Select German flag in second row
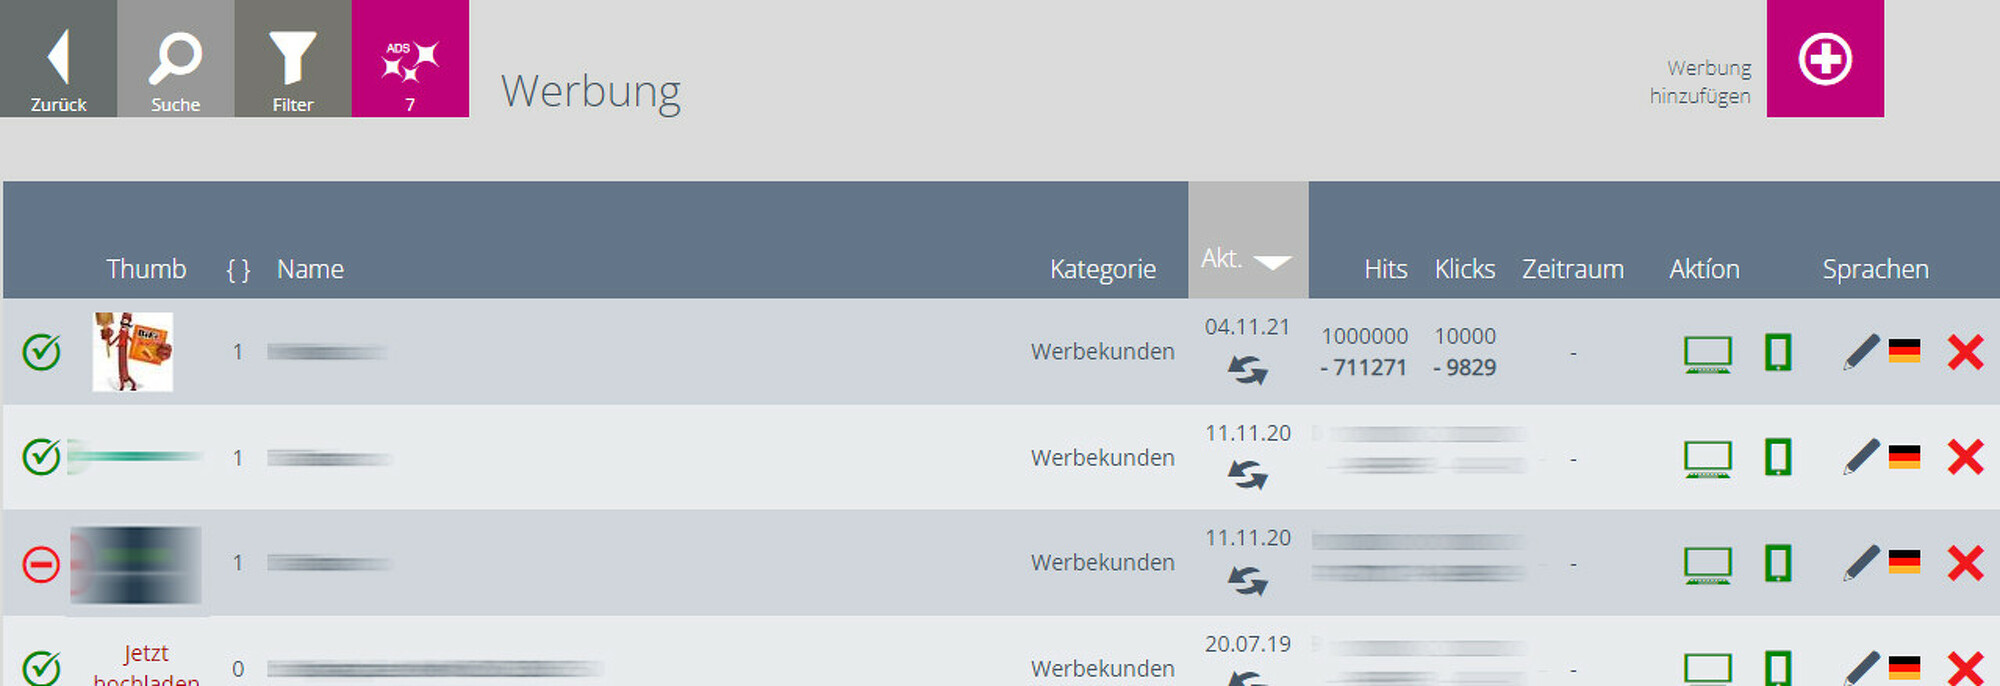Viewport: 2000px width, 686px height. coord(1904,457)
